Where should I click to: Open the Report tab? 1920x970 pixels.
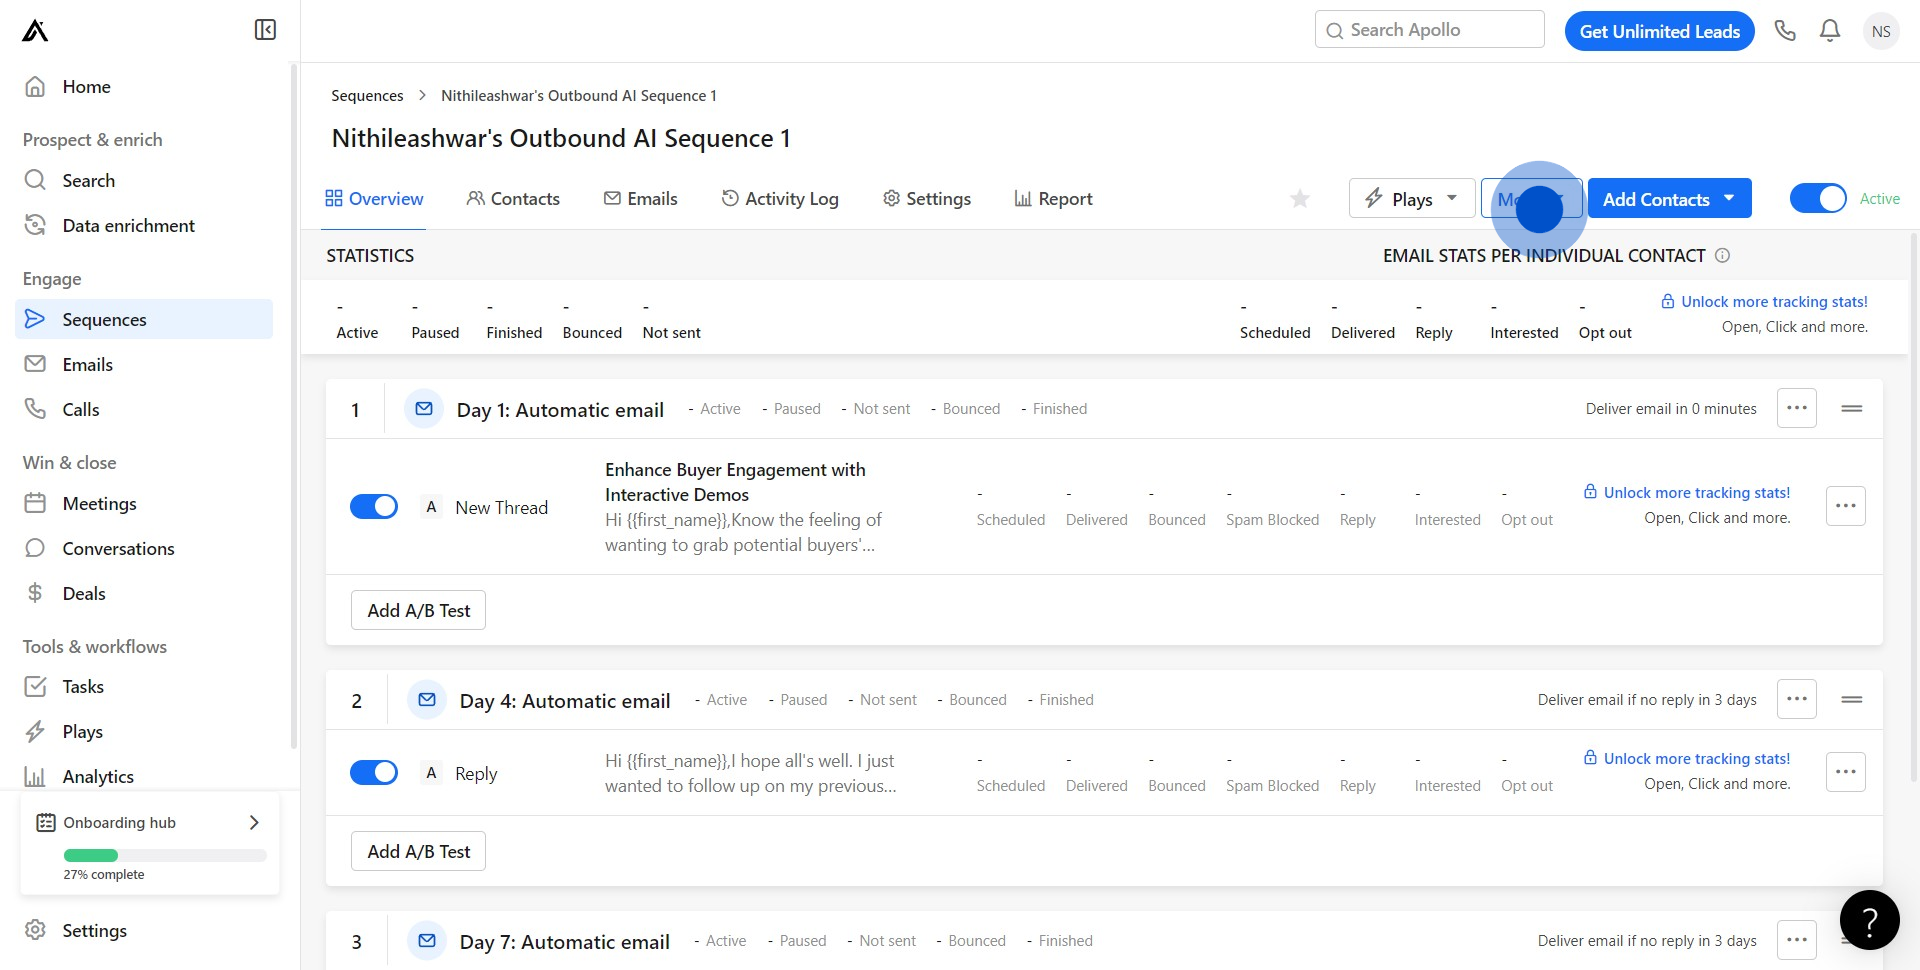(x=1053, y=199)
